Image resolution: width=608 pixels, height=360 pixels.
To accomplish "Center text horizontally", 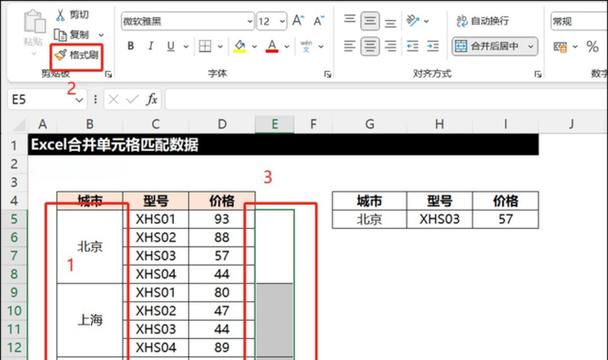I will [370, 46].
